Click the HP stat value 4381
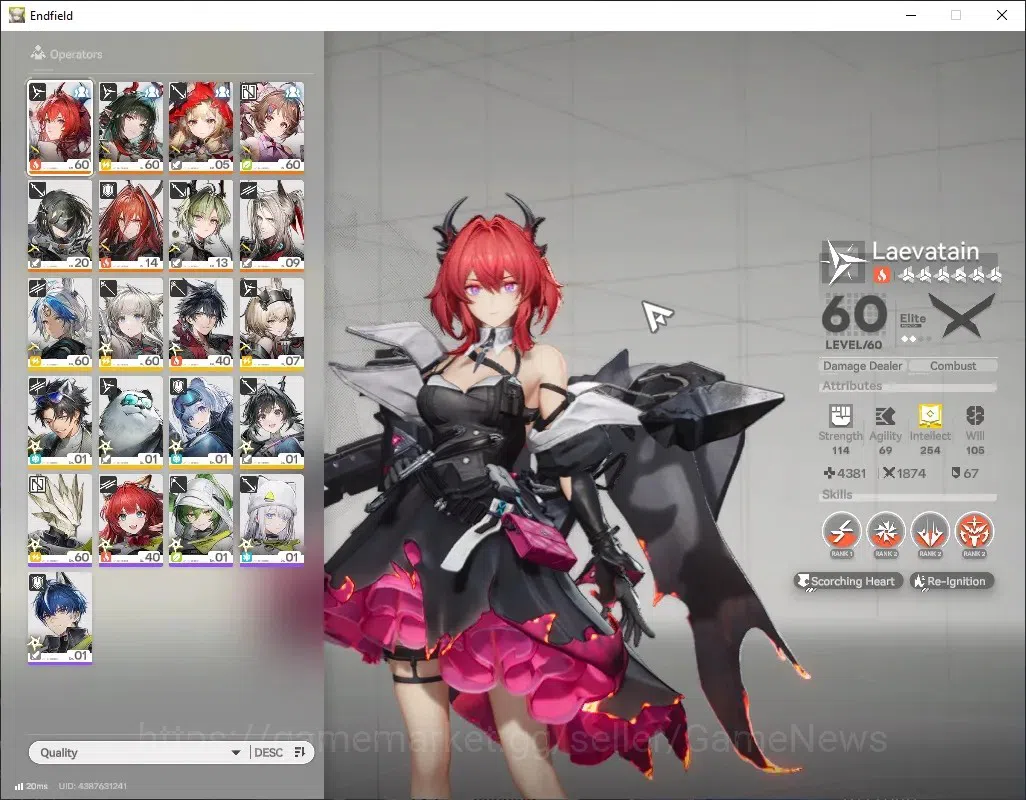Image resolution: width=1026 pixels, height=800 pixels. 851,473
